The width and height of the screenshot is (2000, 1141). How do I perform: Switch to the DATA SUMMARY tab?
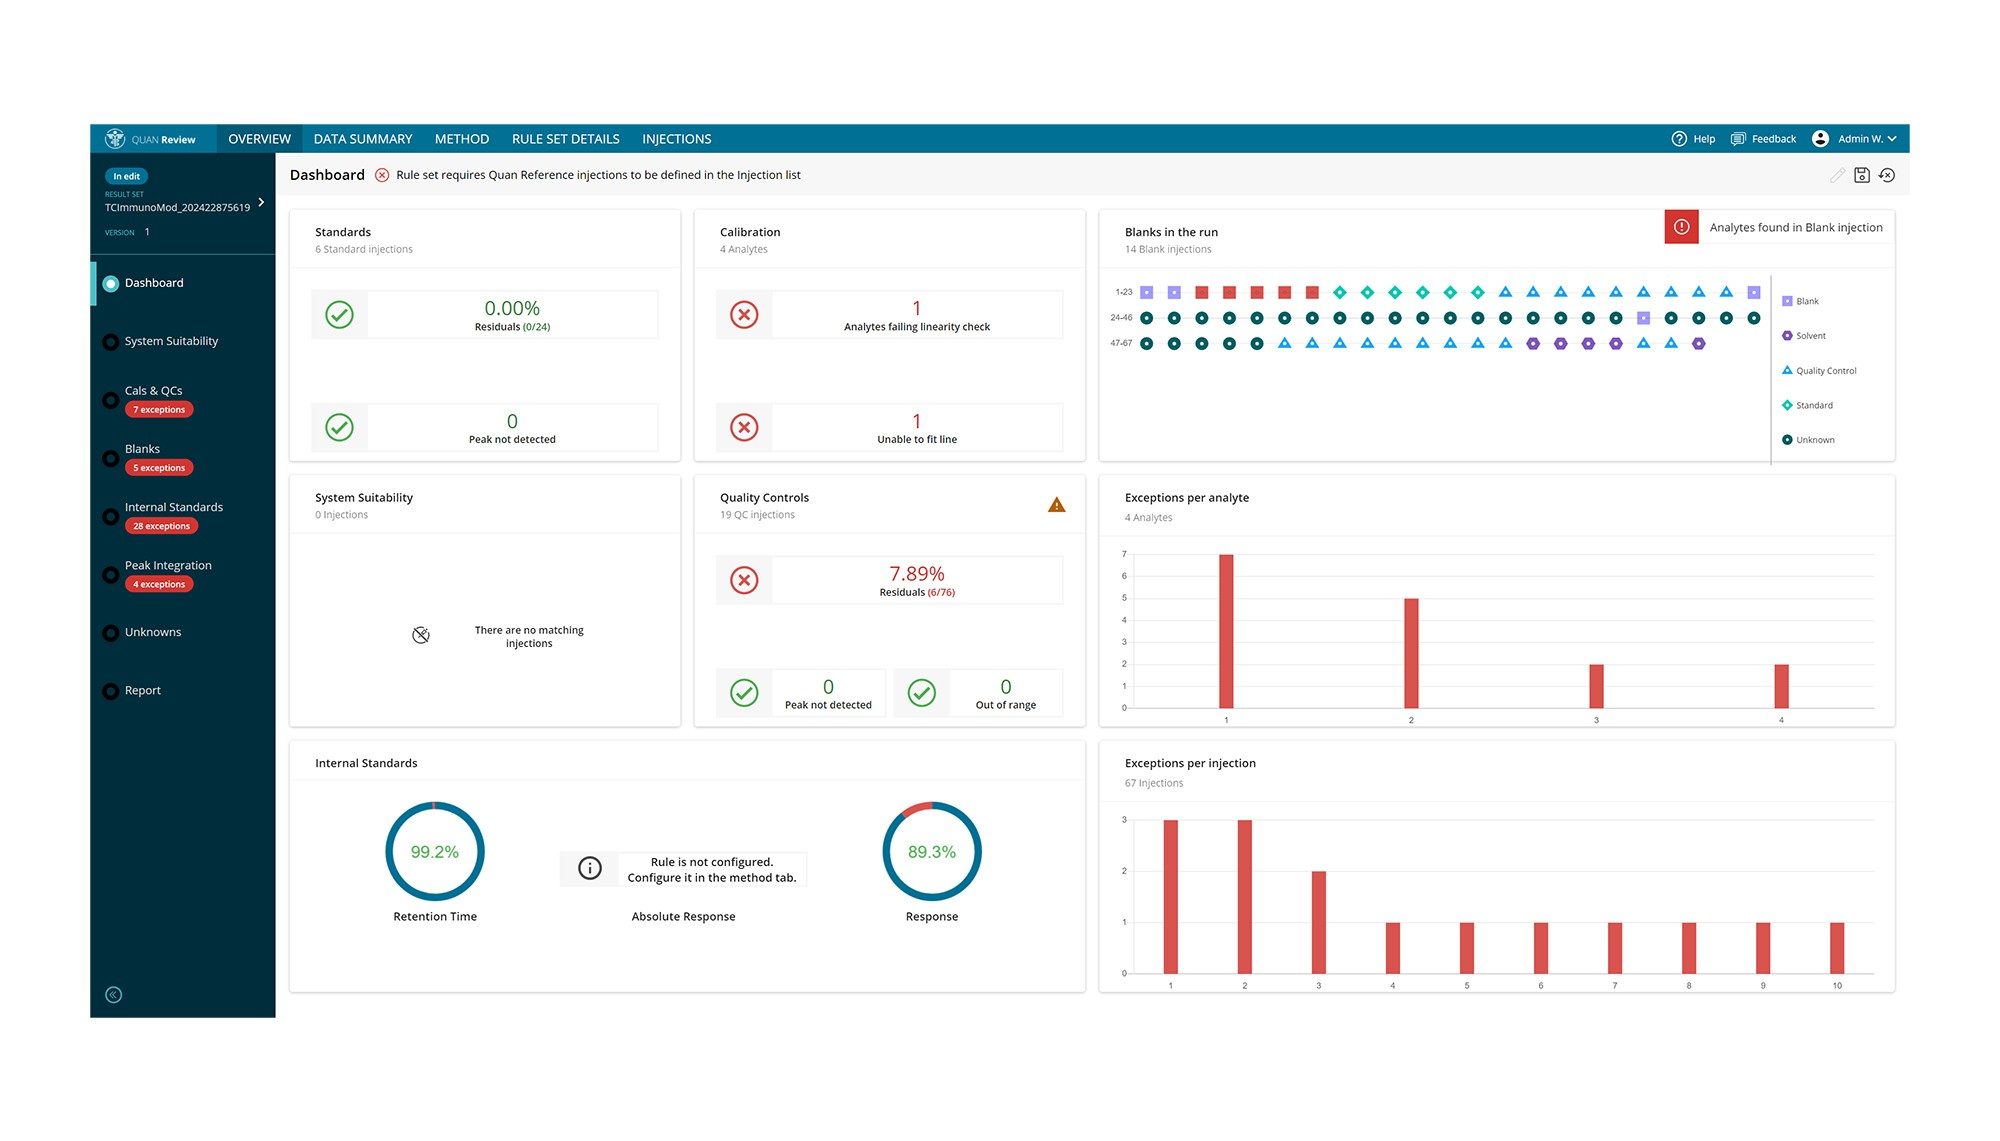pos(362,138)
